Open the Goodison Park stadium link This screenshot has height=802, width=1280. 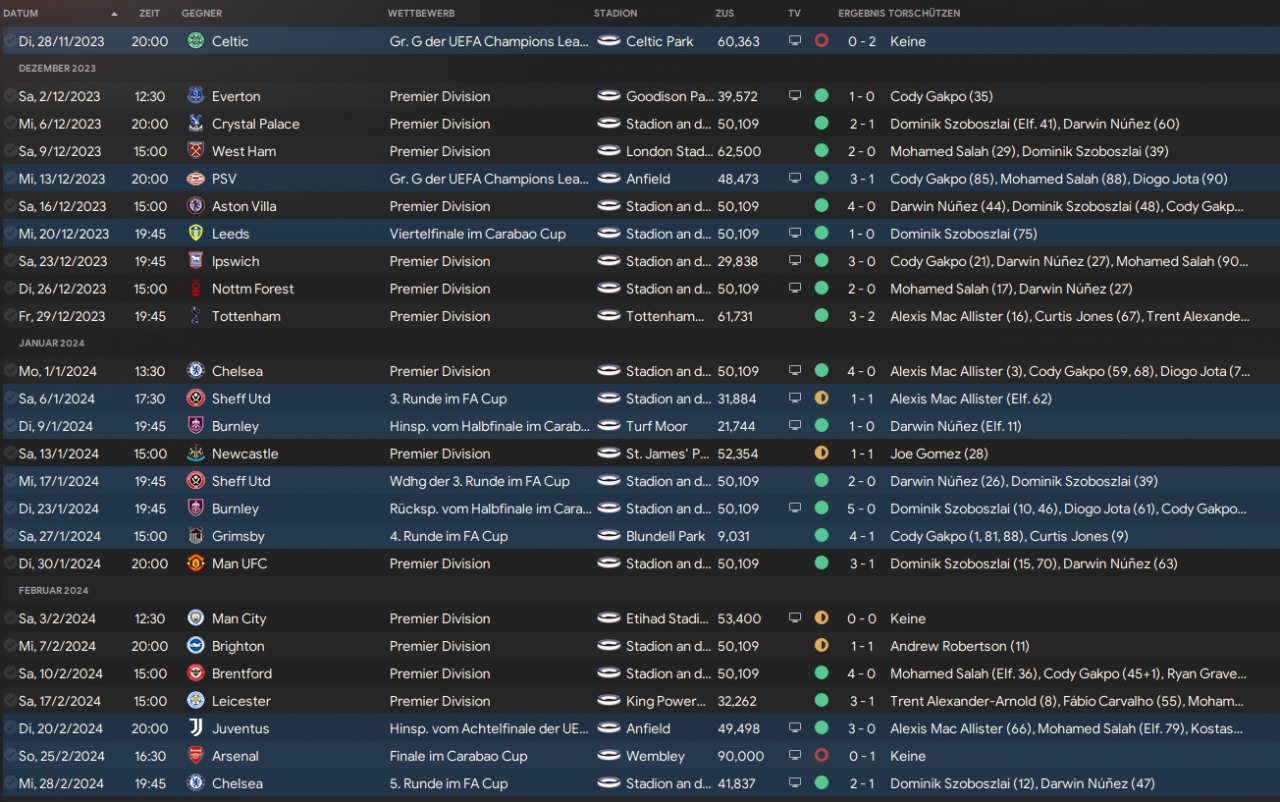pos(670,96)
